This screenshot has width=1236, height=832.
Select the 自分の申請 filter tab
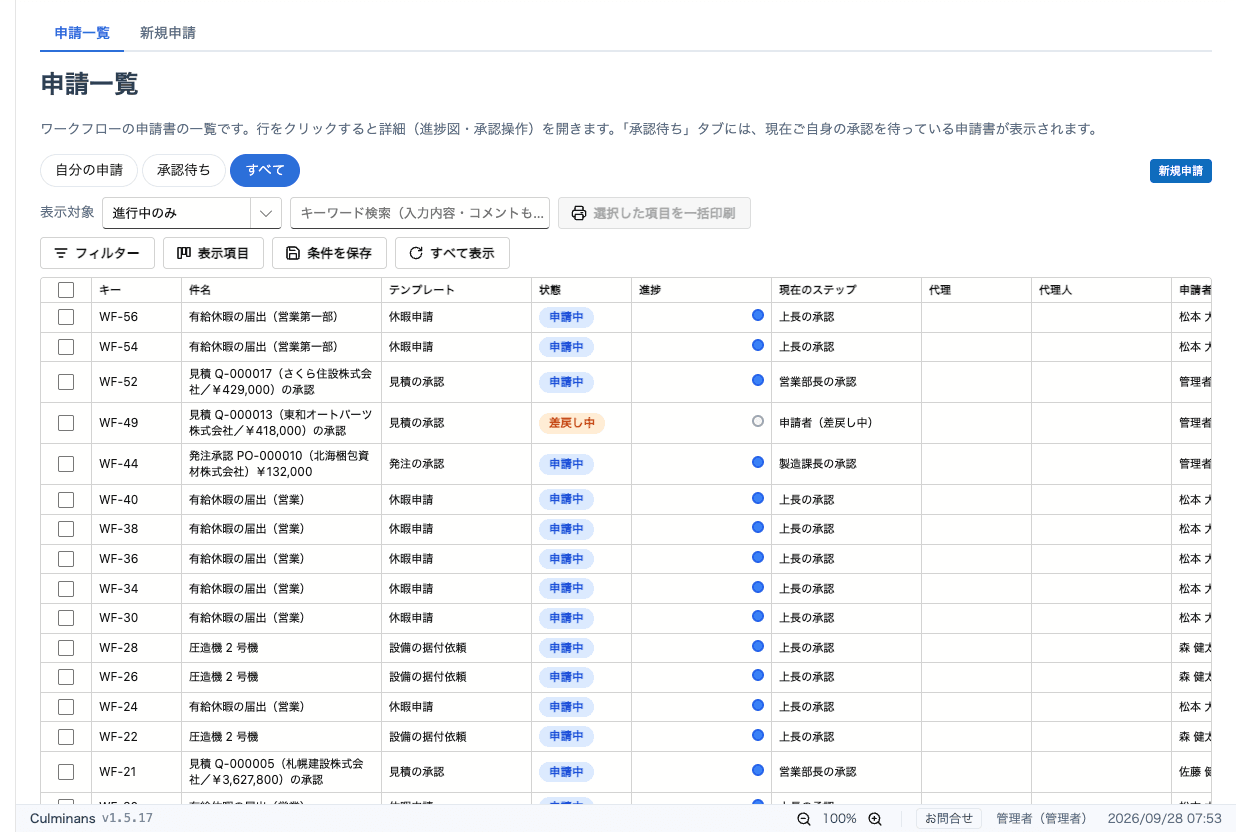pos(89,170)
